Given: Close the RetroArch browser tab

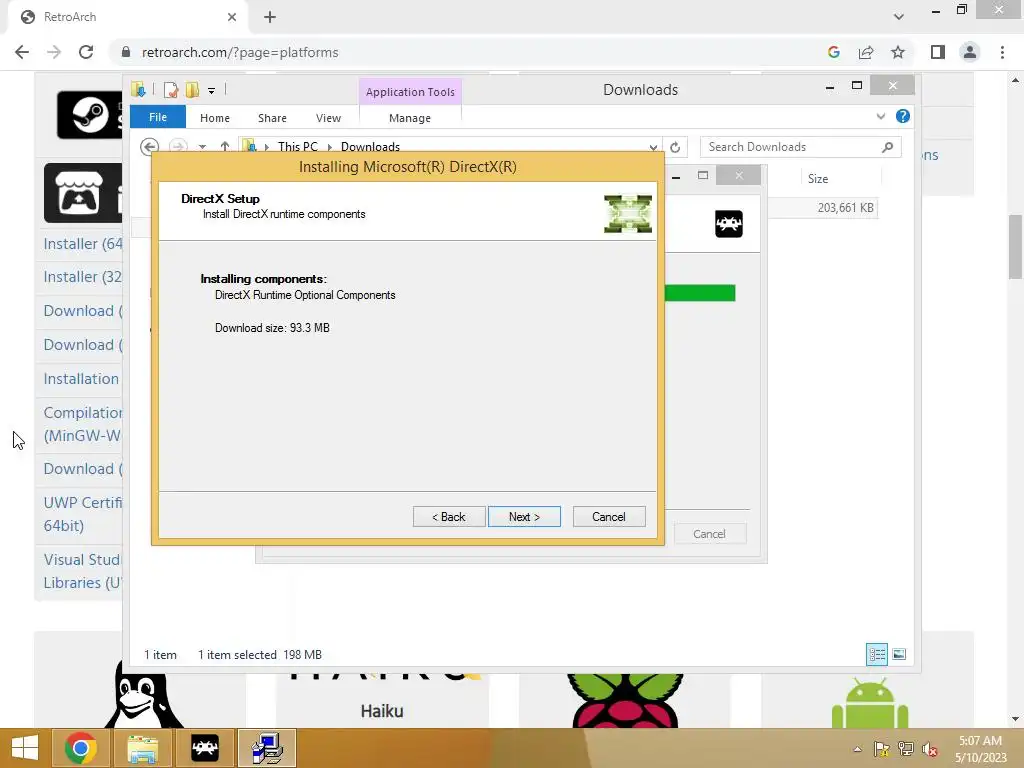Looking at the screenshot, I should [231, 17].
